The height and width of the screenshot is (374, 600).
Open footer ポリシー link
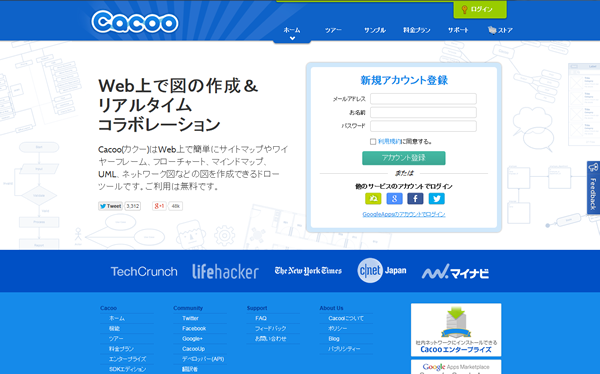338,328
